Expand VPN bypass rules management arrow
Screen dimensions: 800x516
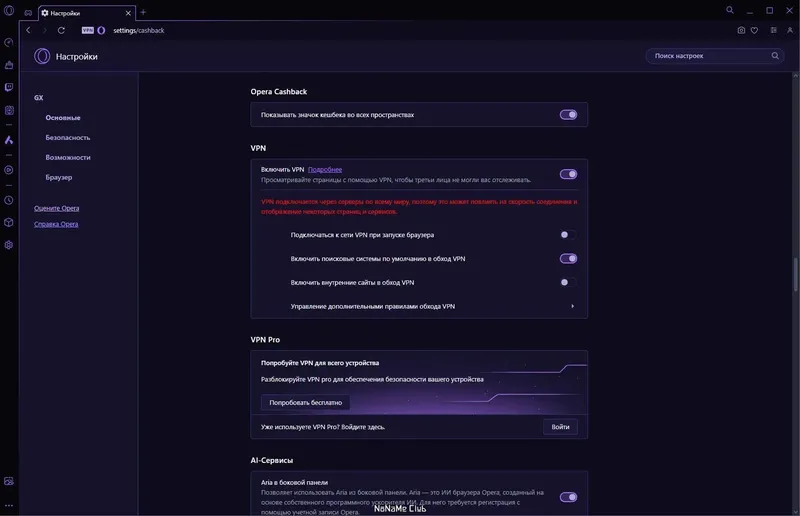click(x=572, y=306)
